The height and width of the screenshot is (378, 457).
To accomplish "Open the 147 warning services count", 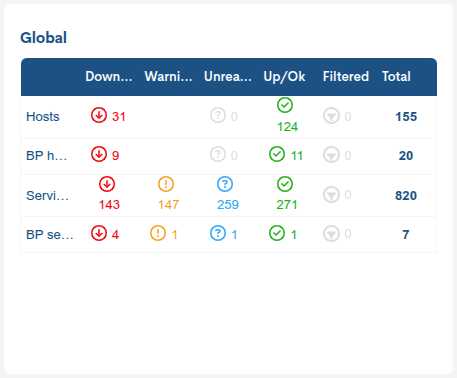I will (x=168, y=204).
